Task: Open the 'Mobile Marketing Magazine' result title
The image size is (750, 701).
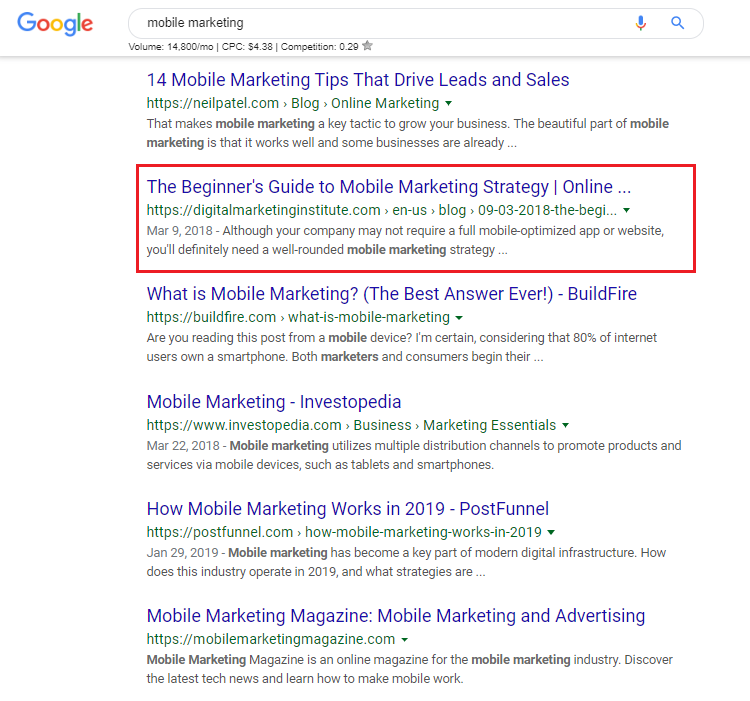Action: coord(395,616)
